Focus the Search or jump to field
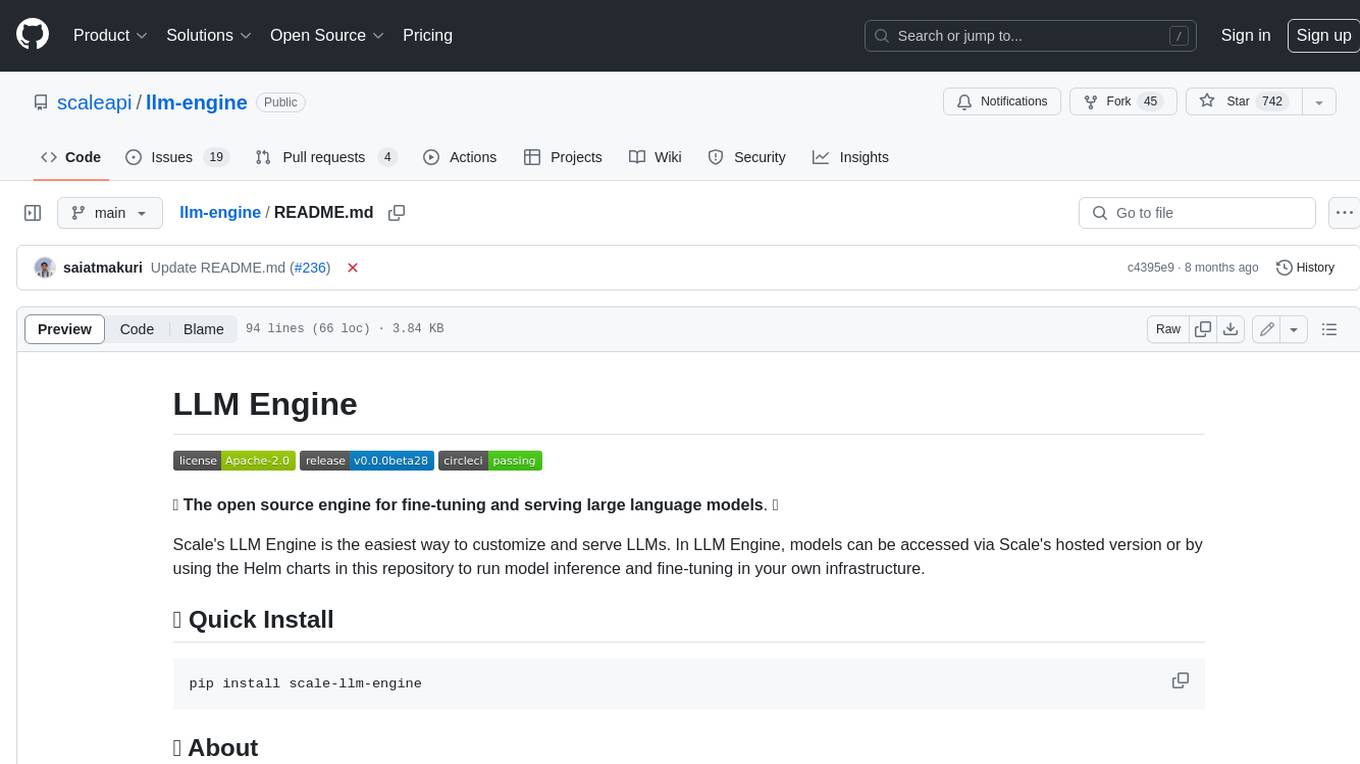 [1031, 35]
